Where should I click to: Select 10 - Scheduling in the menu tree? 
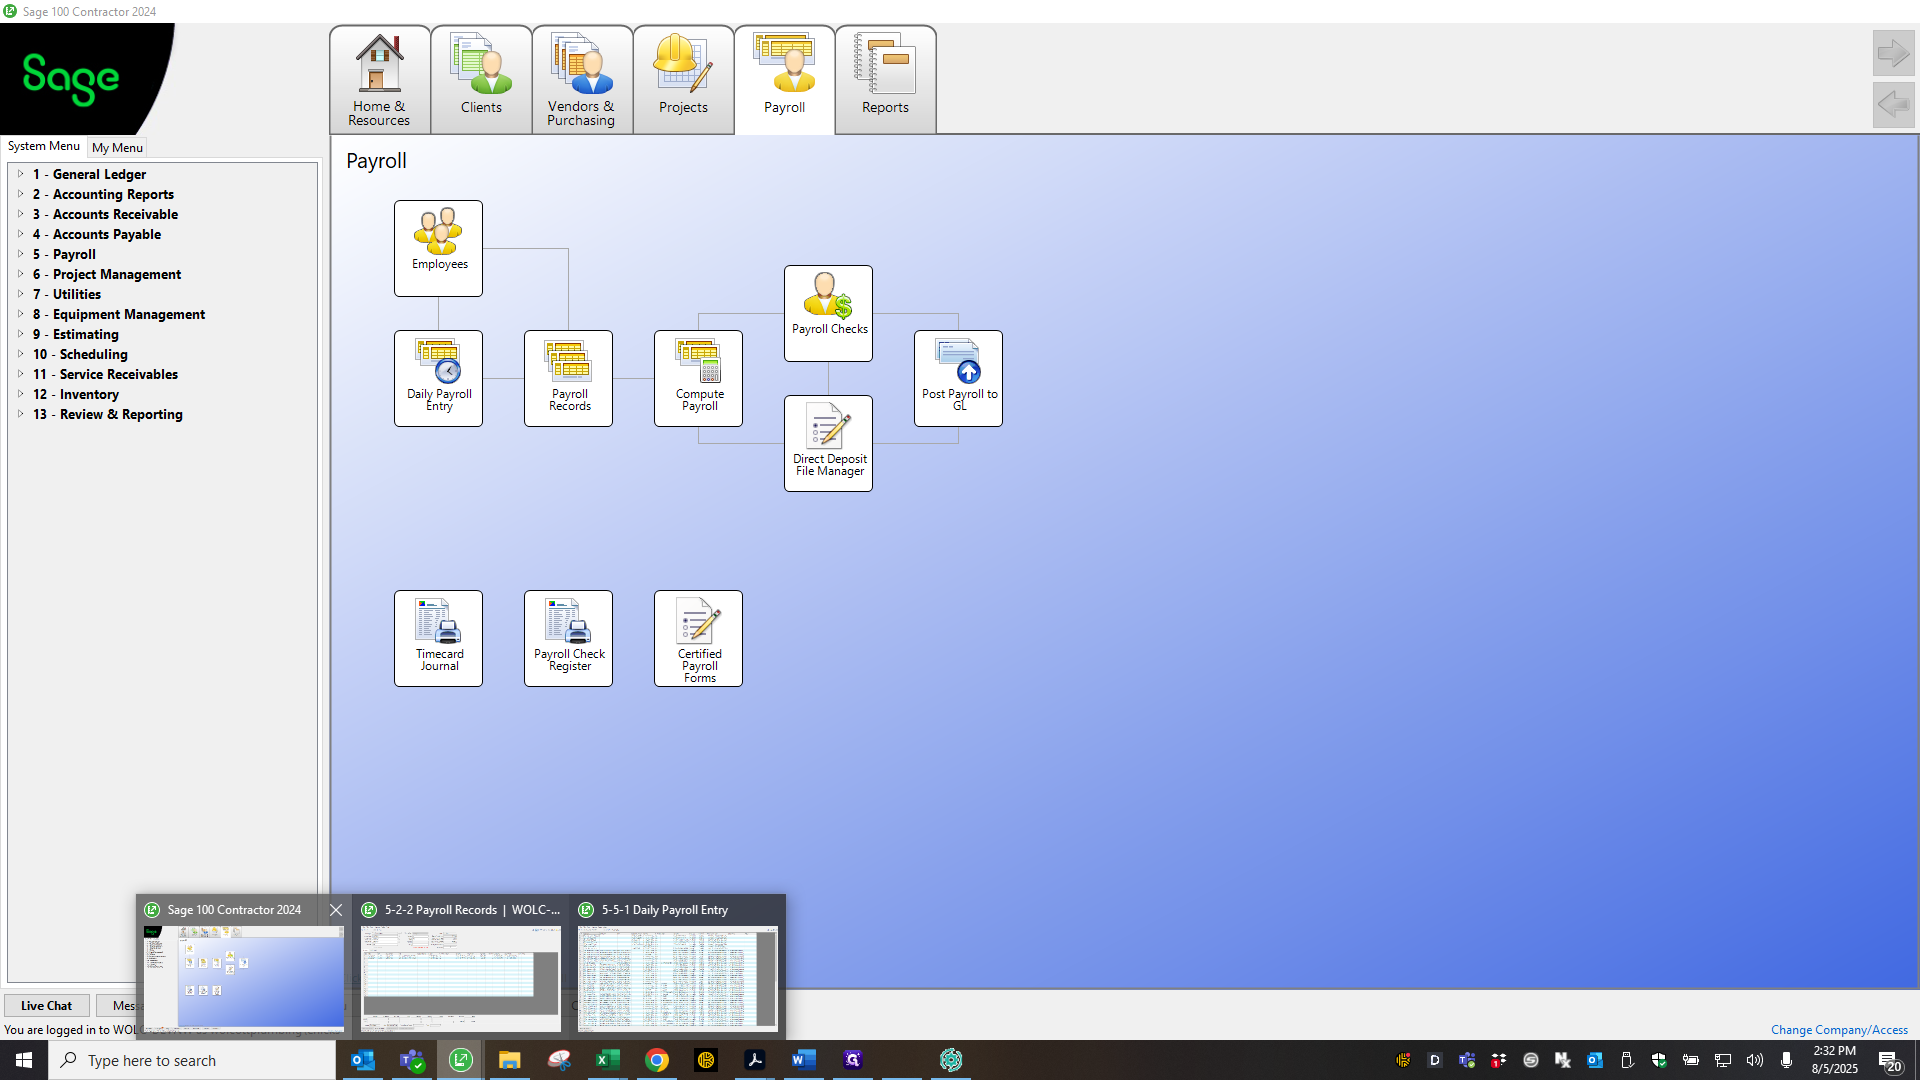coord(80,354)
